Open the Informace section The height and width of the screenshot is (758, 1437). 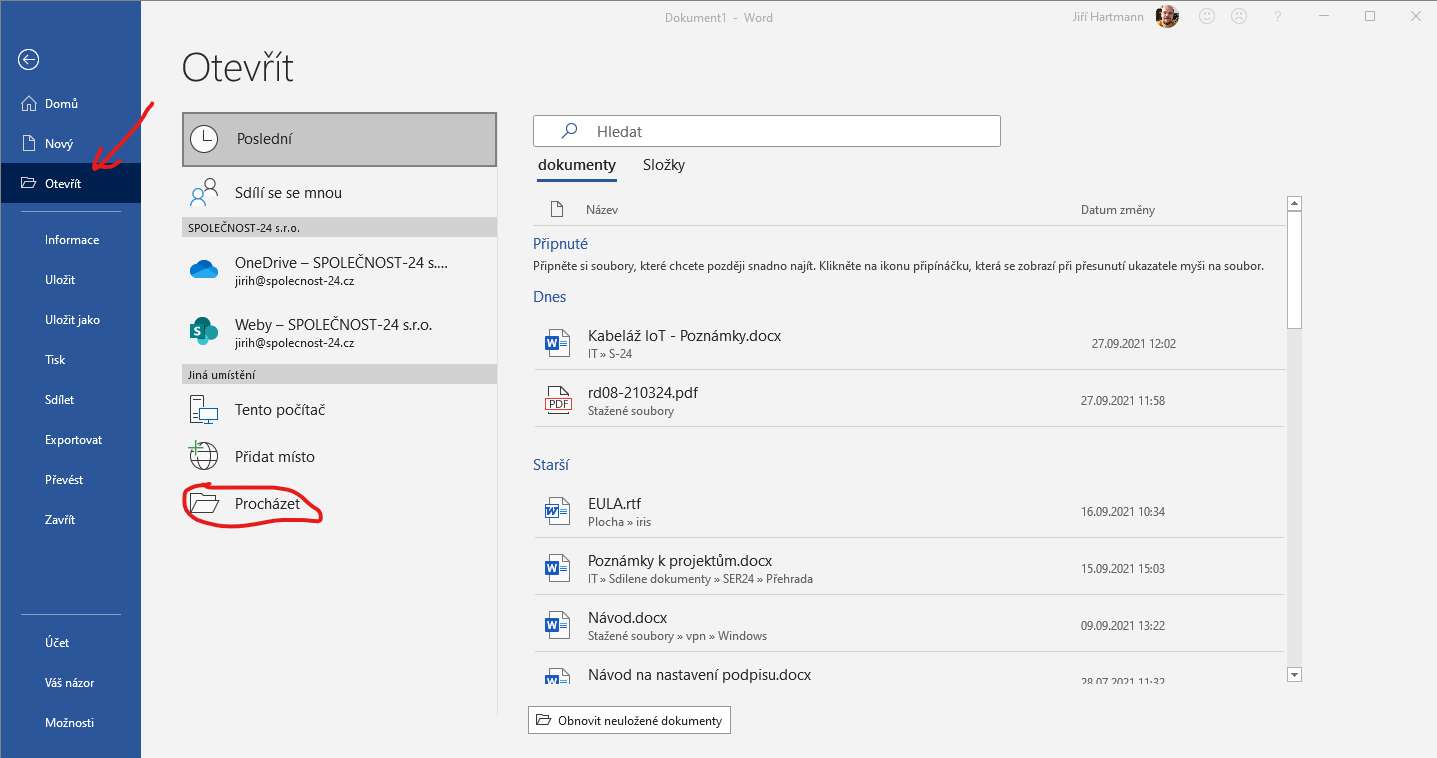tap(70, 240)
